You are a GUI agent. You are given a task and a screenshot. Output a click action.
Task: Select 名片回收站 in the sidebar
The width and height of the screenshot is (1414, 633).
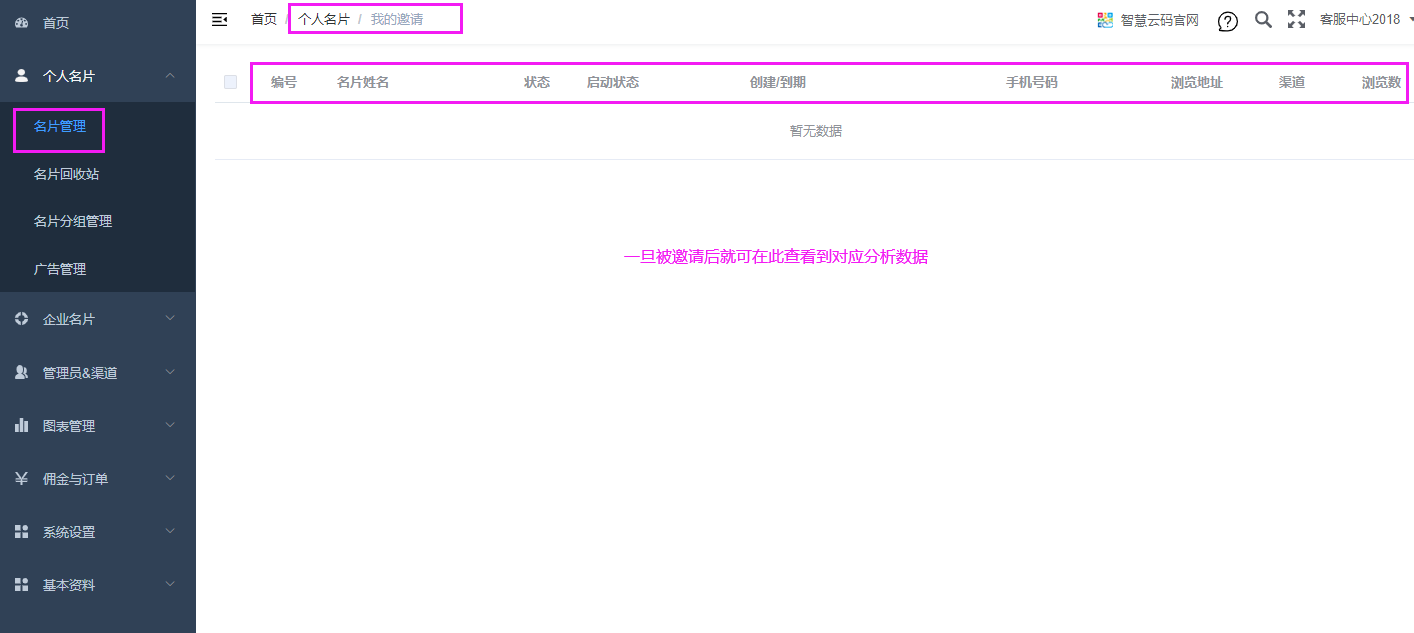pos(66,174)
